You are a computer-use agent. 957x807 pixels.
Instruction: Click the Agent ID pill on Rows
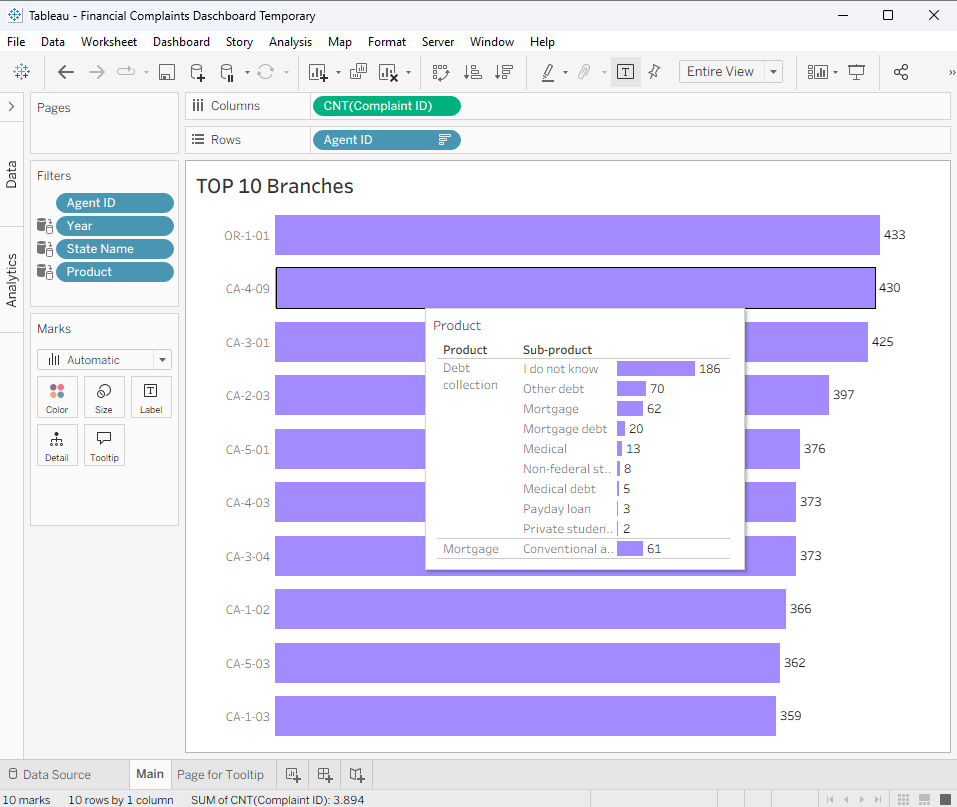point(386,140)
